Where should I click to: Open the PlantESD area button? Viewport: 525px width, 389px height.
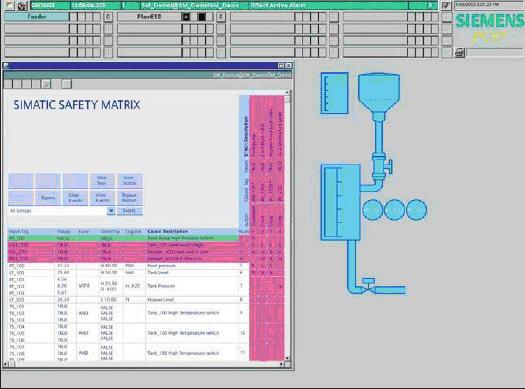click(149, 16)
